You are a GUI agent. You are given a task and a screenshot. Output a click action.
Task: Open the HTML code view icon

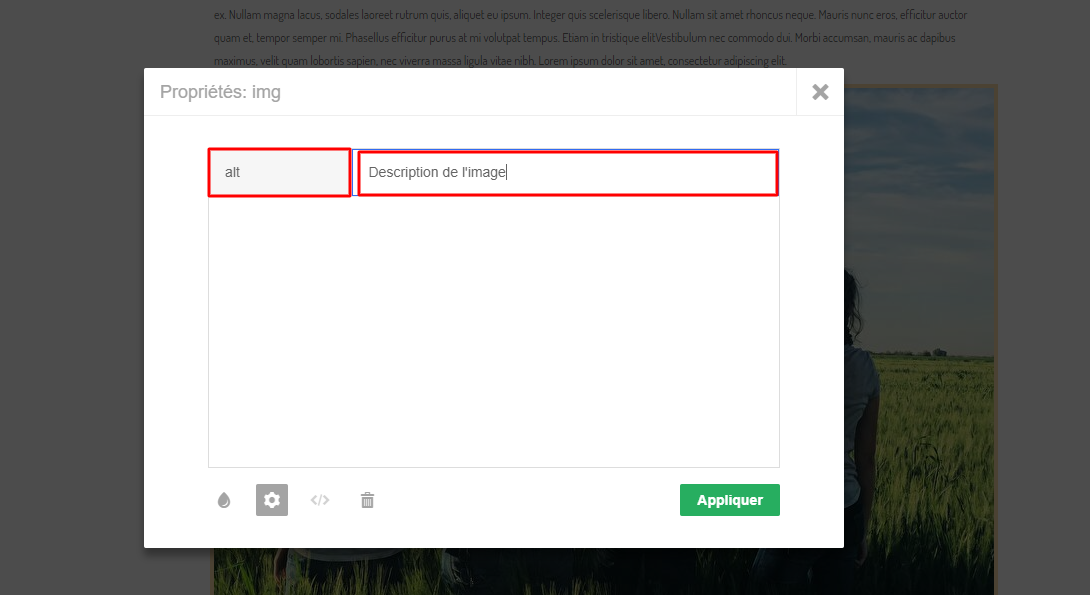[320, 500]
